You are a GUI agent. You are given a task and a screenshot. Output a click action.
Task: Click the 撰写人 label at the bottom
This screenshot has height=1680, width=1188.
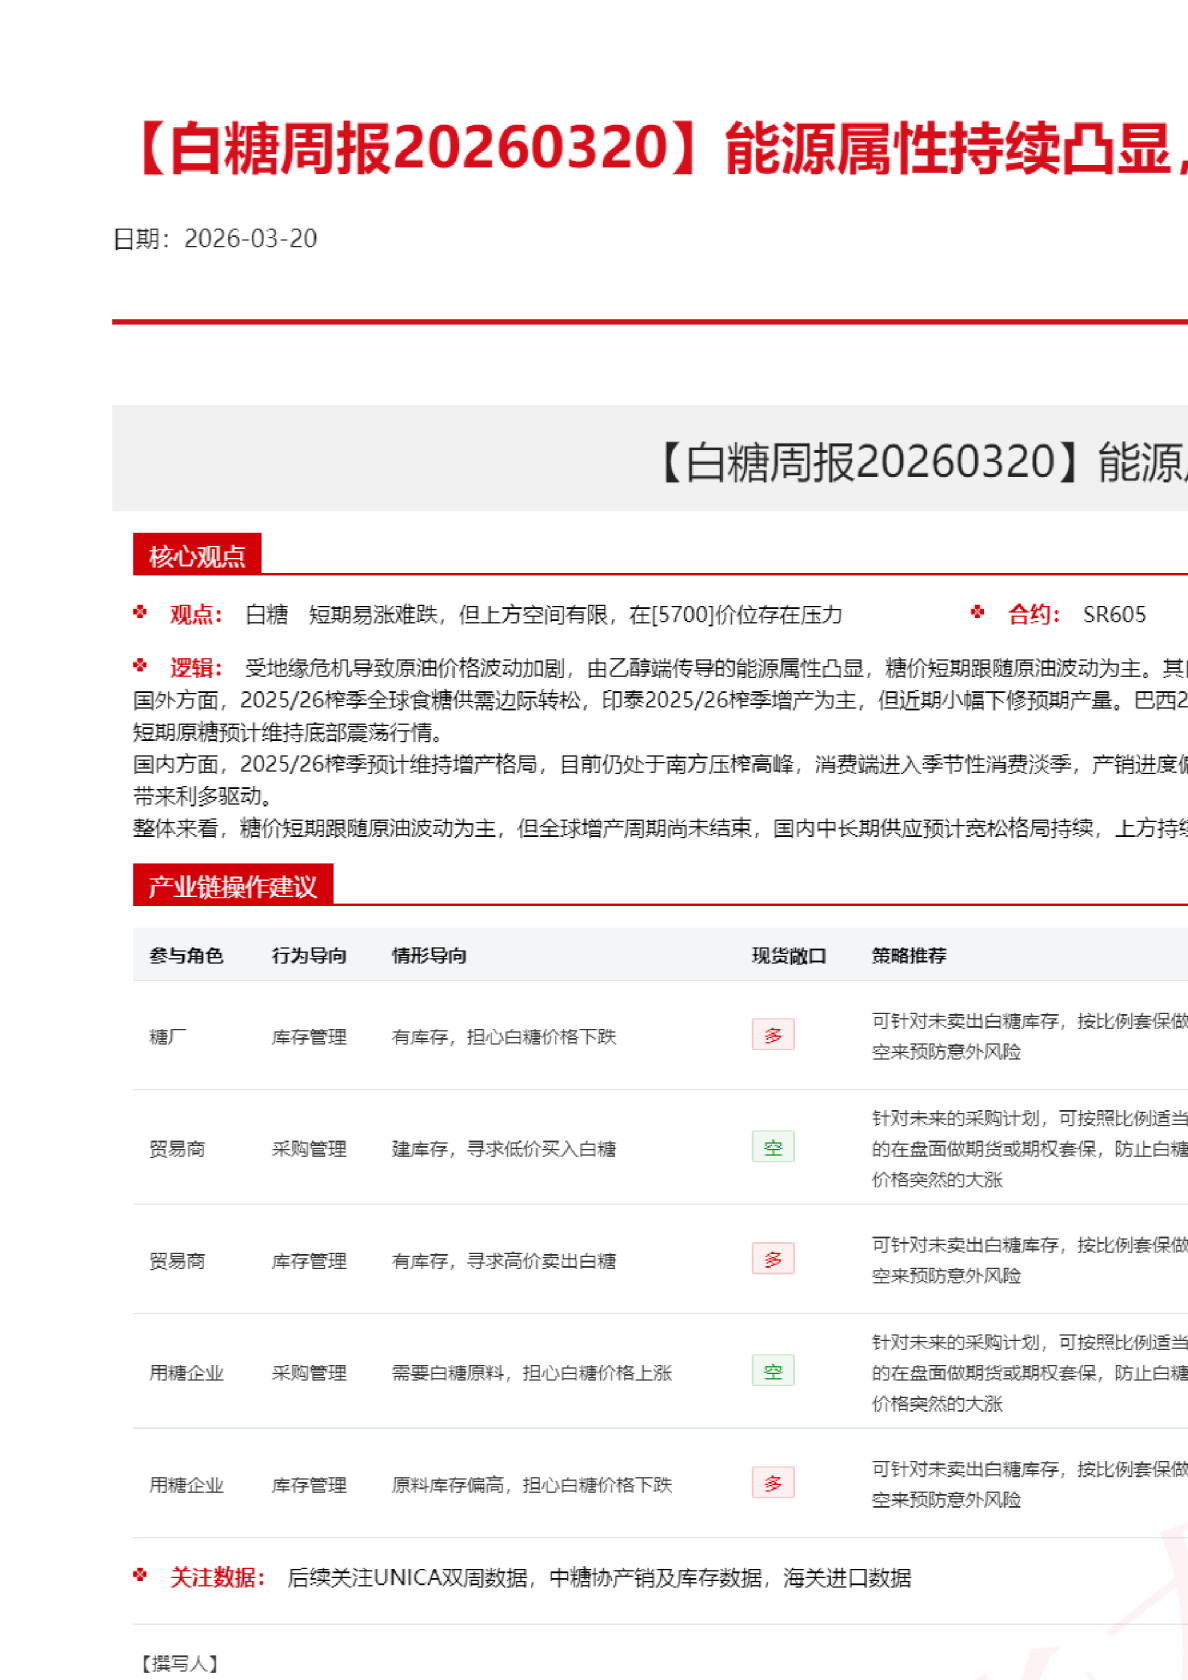tap(179, 1663)
